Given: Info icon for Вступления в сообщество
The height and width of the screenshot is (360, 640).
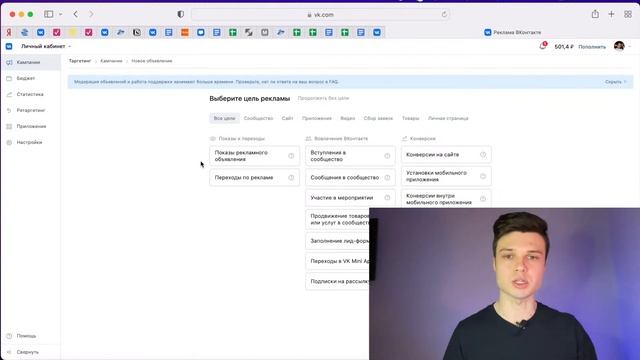Looking at the screenshot, I should click(x=387, y=156).
